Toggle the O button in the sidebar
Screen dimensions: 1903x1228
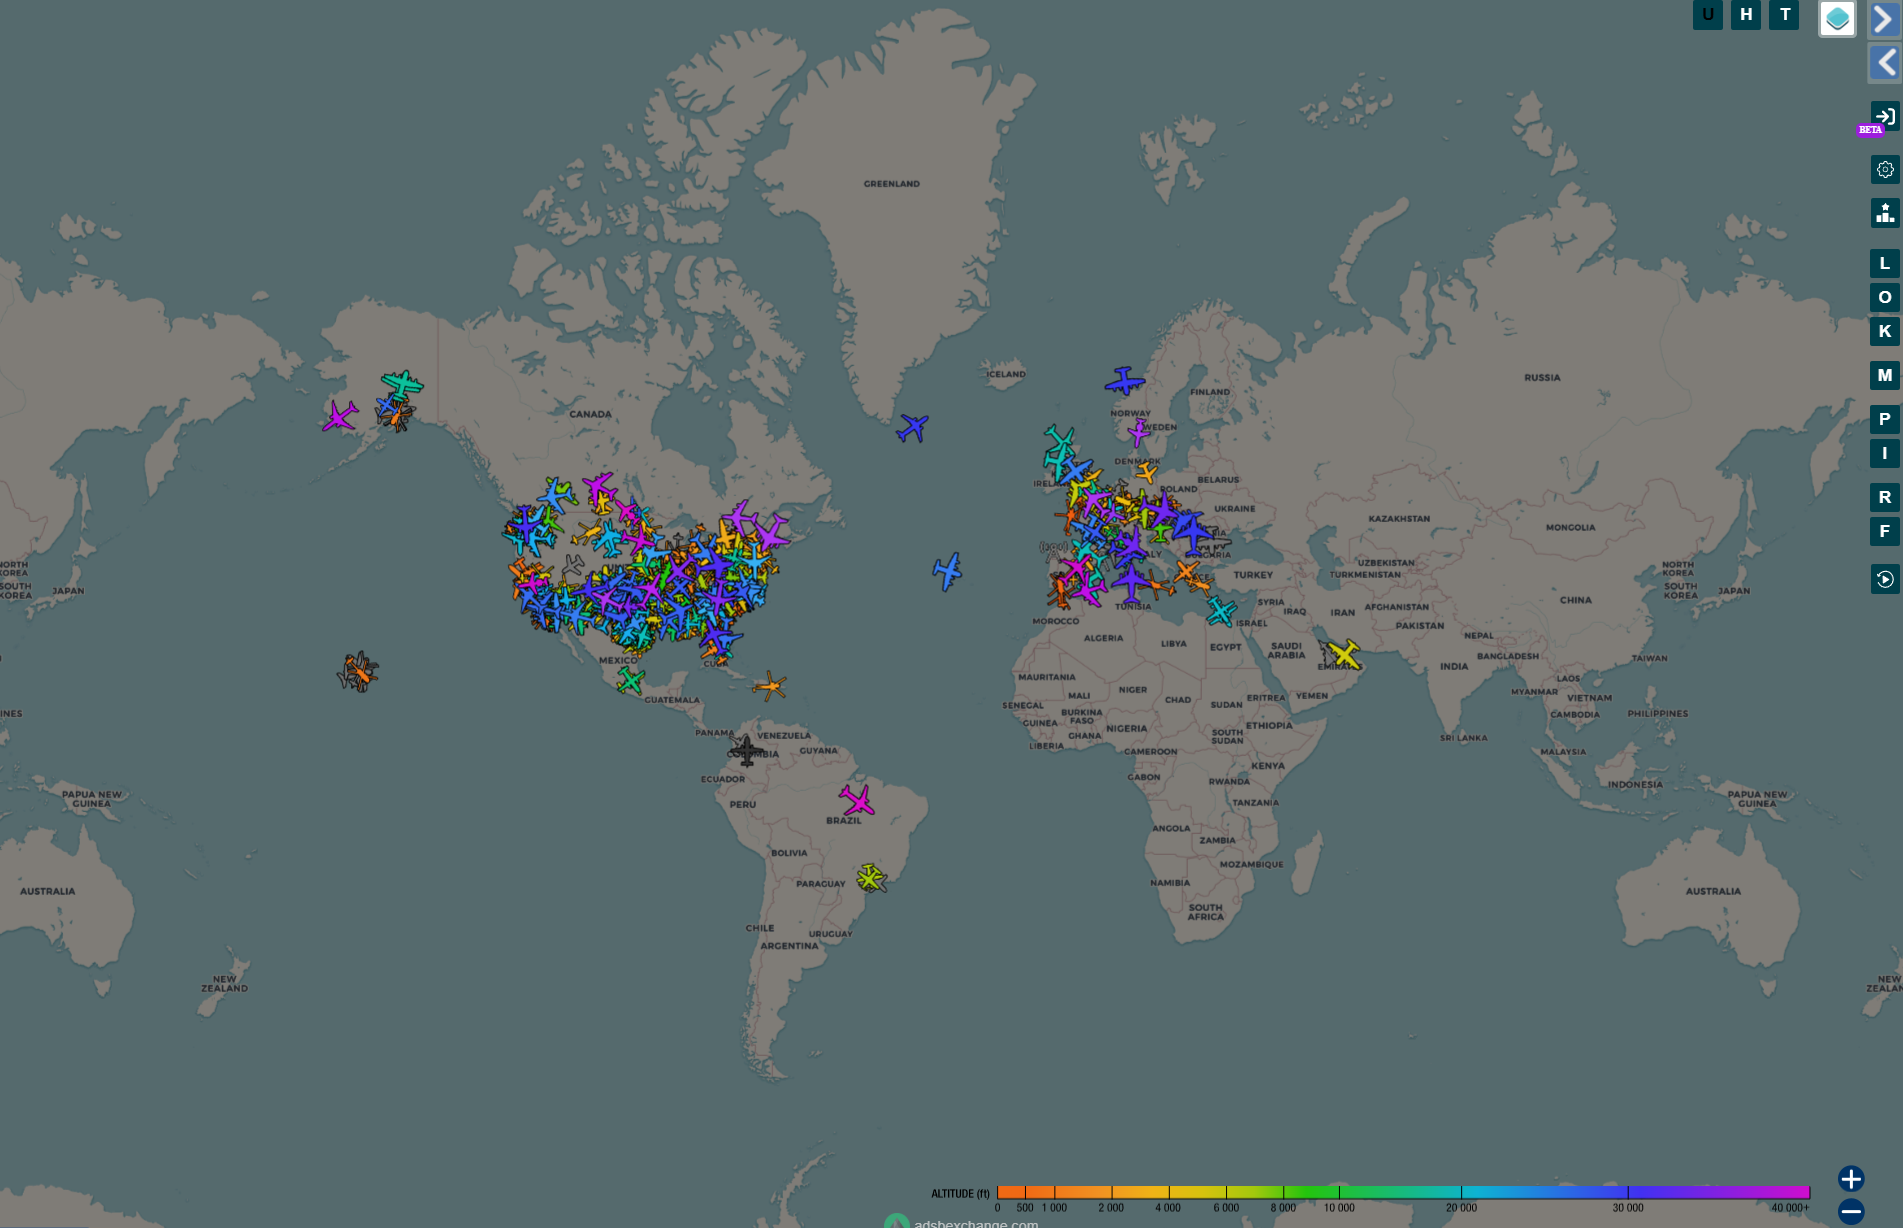tap(1885, 298)
